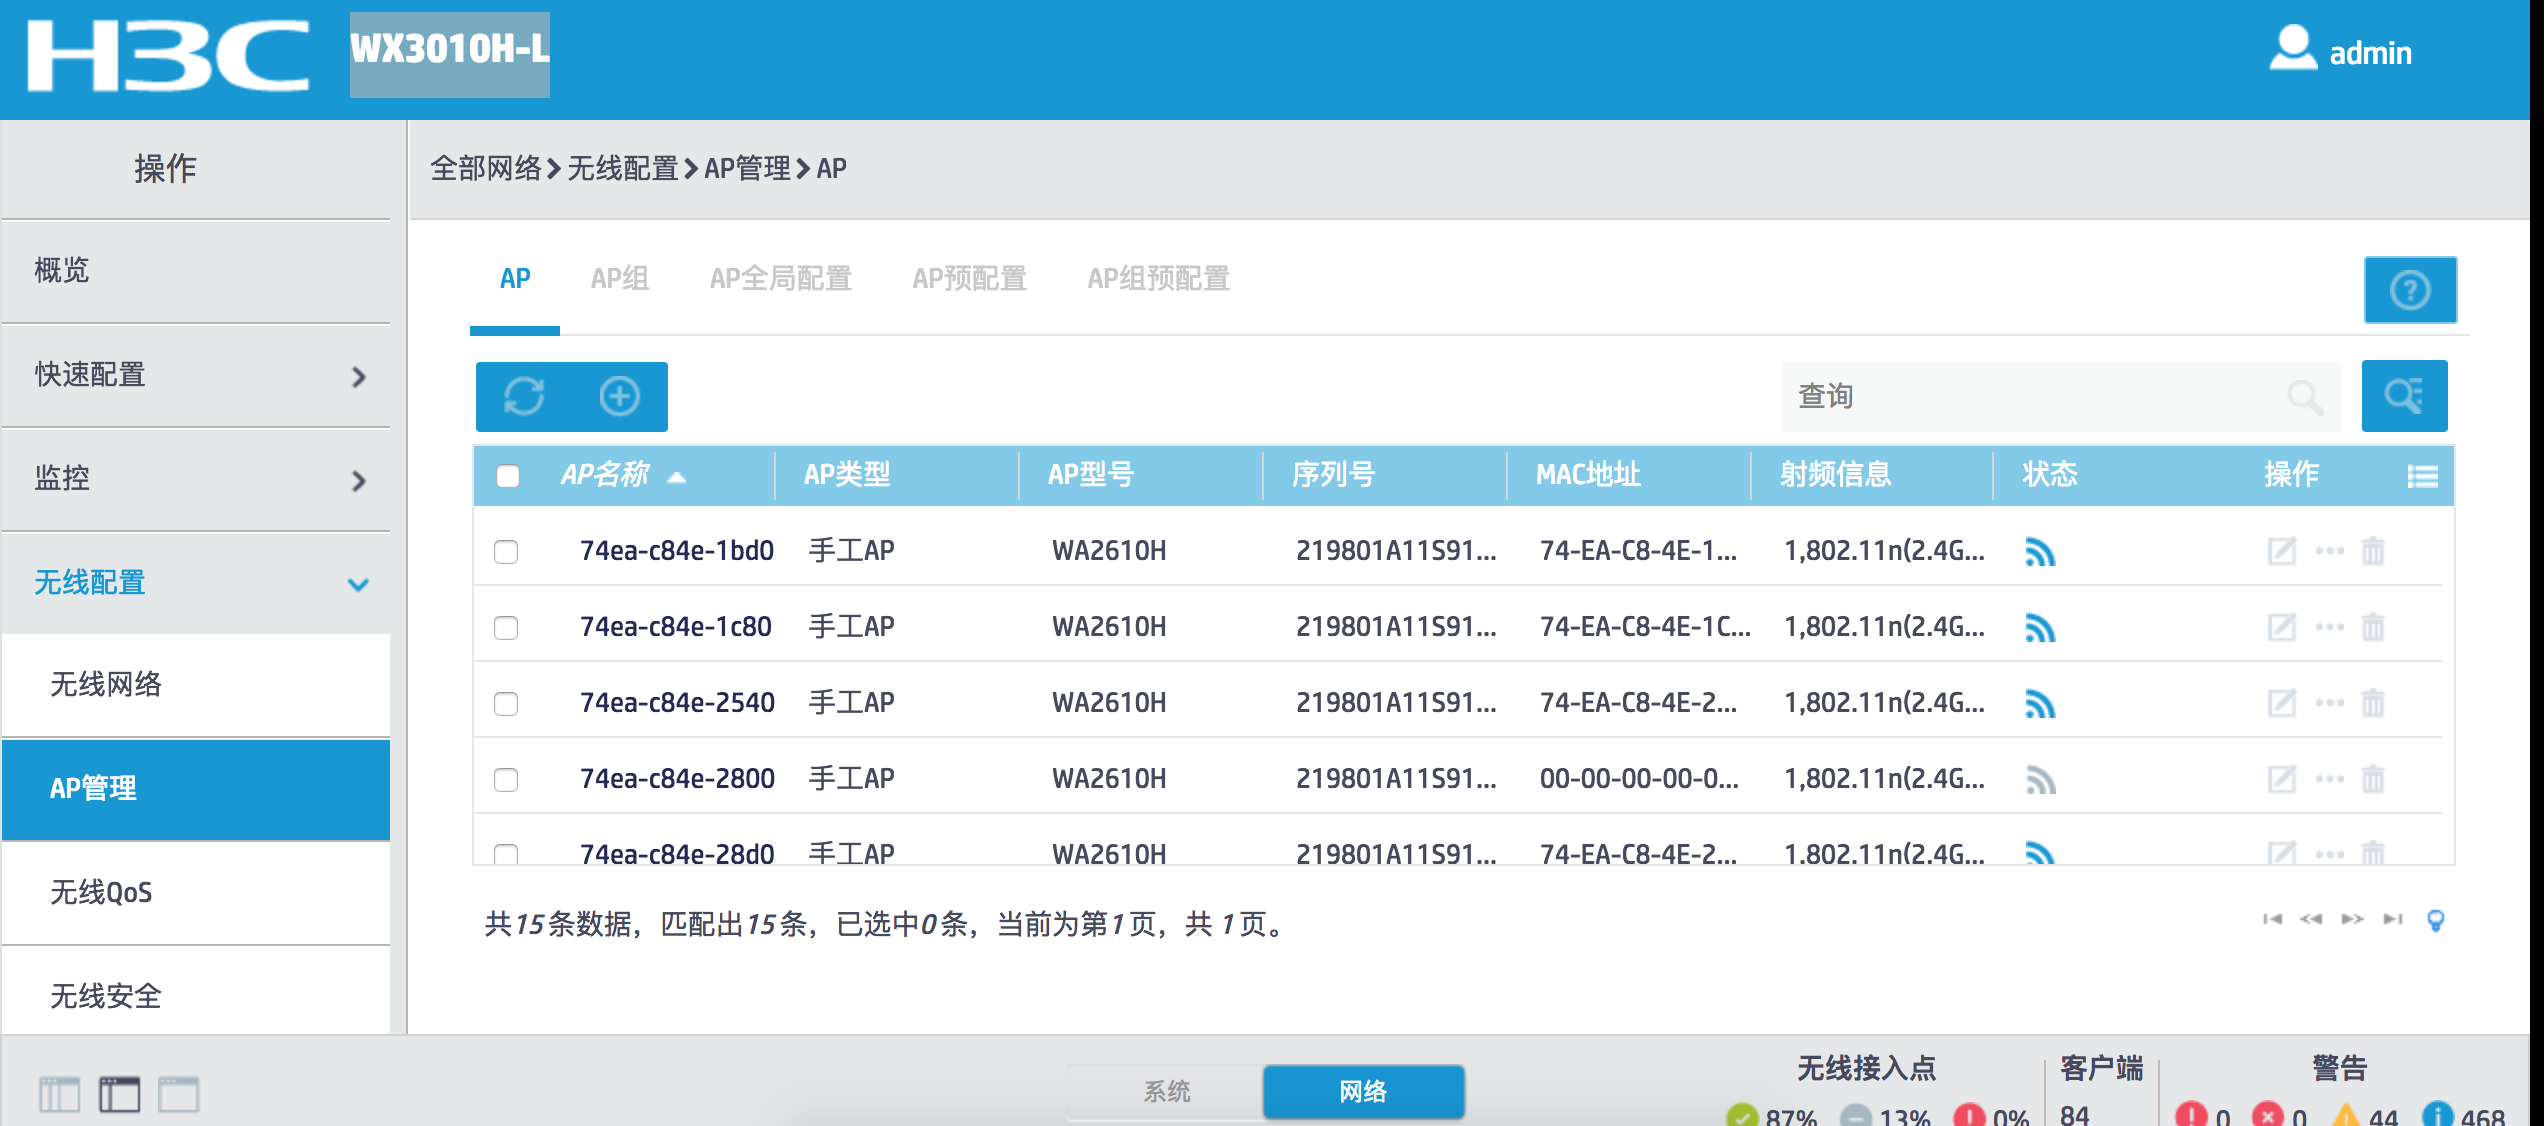The width and height of the screenshot is (2544, 1126).
Task: Open the AP全局配置 tab
Action: 780,279
